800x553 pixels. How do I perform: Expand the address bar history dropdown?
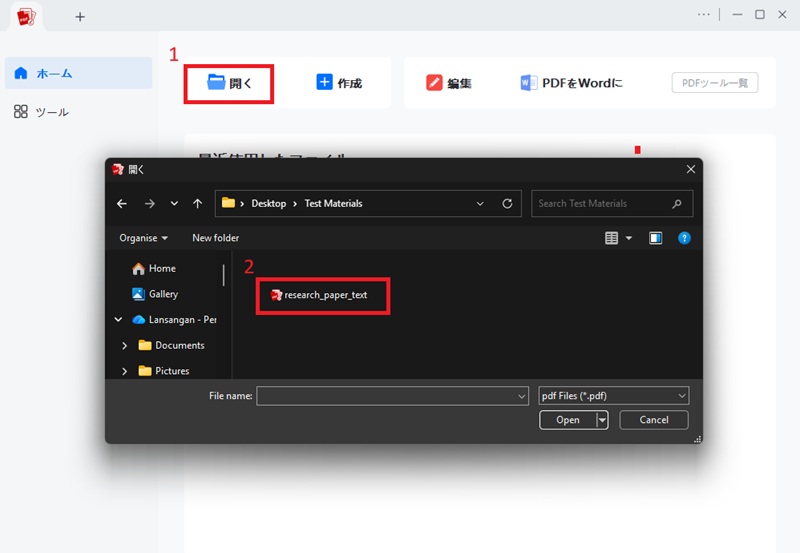pyautogui.click(x=480, y=204)
